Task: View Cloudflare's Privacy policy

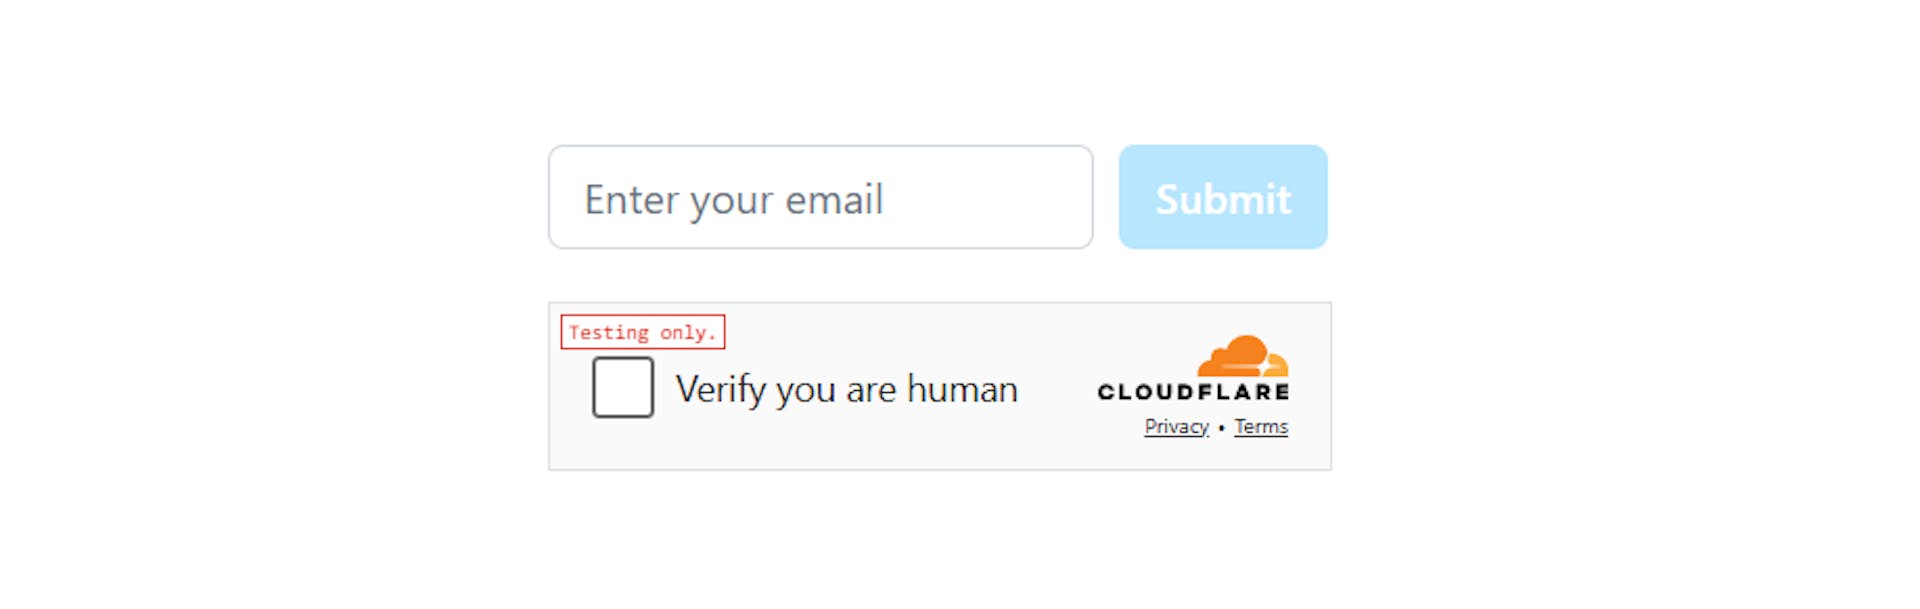Action: point(1176,426)
